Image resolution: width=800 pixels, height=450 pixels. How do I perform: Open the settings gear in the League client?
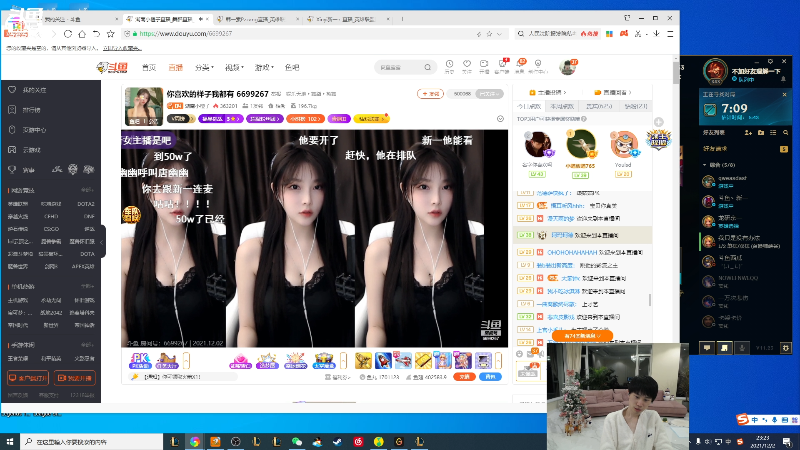click(786, 348)
